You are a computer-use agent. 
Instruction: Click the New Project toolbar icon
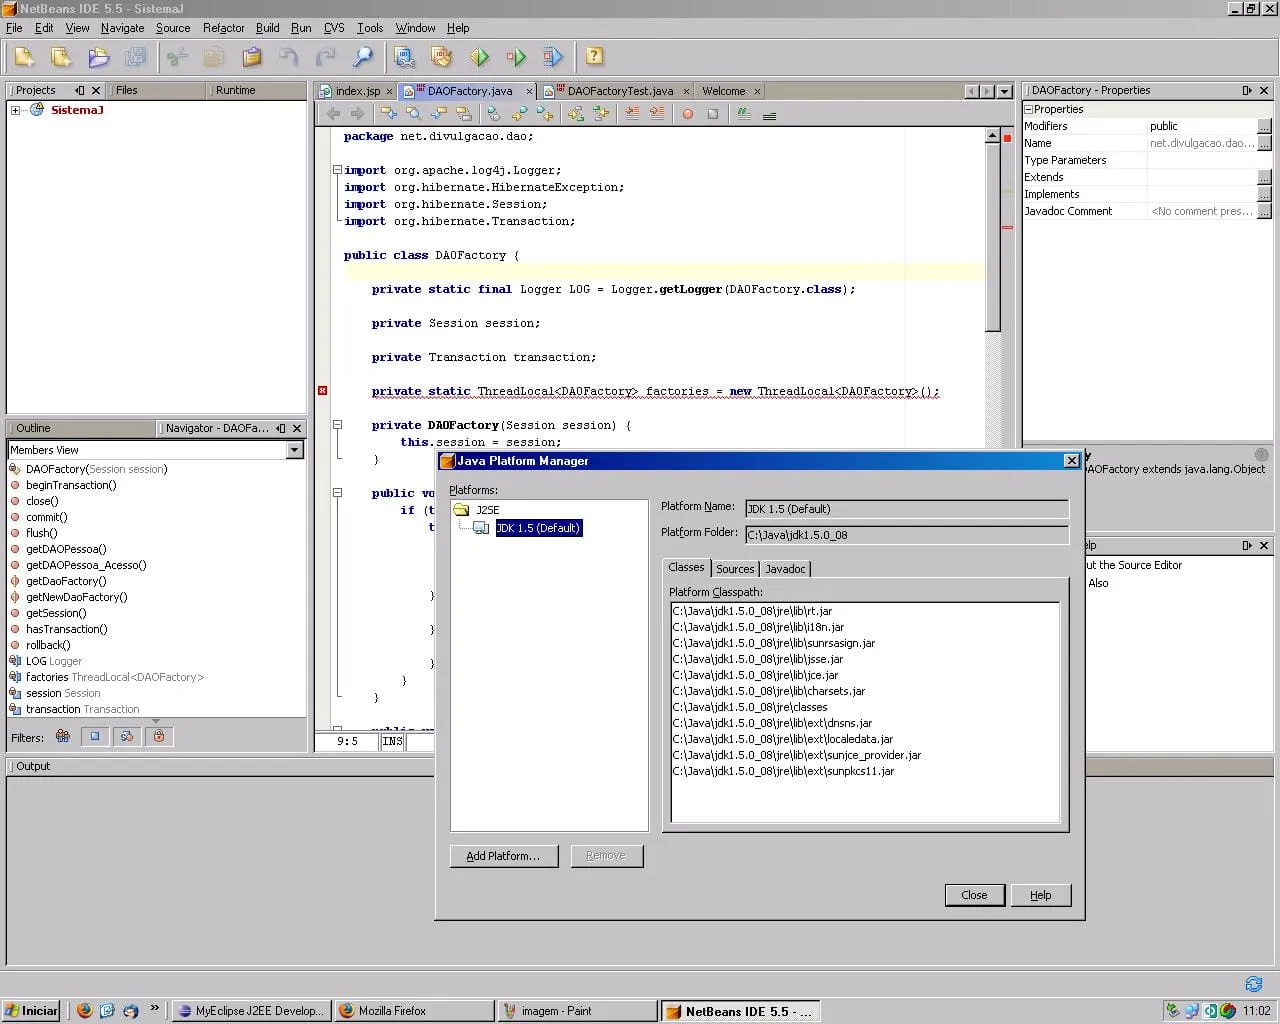click(61, 57)
